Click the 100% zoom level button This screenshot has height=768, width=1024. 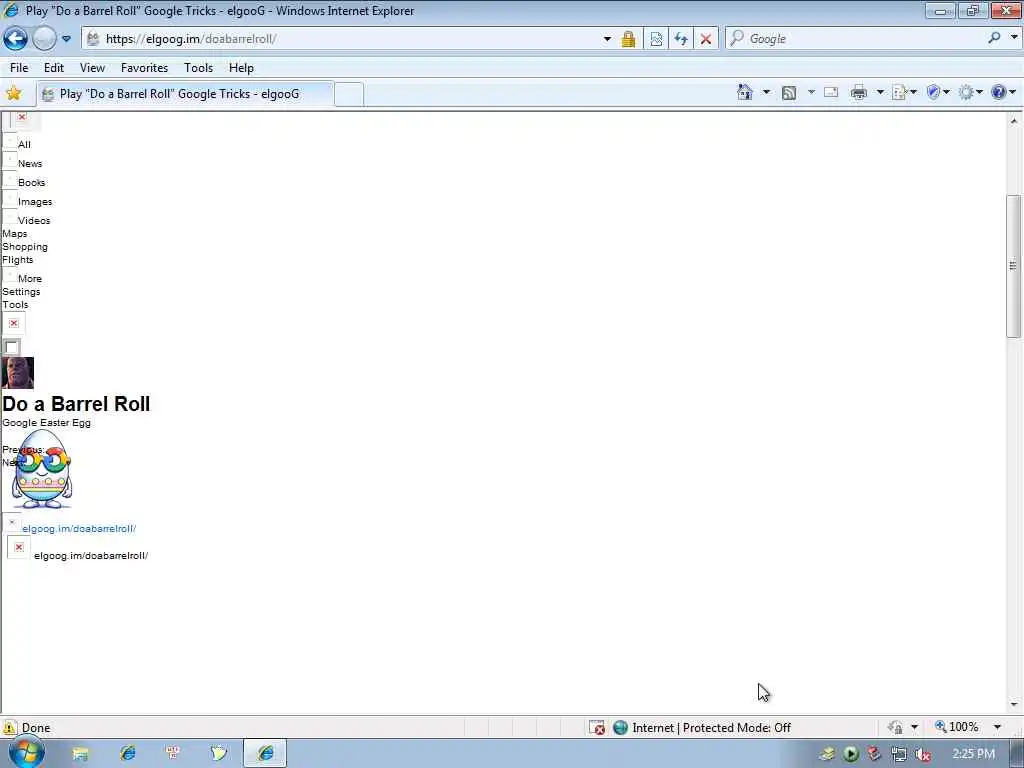coord(957,727)
